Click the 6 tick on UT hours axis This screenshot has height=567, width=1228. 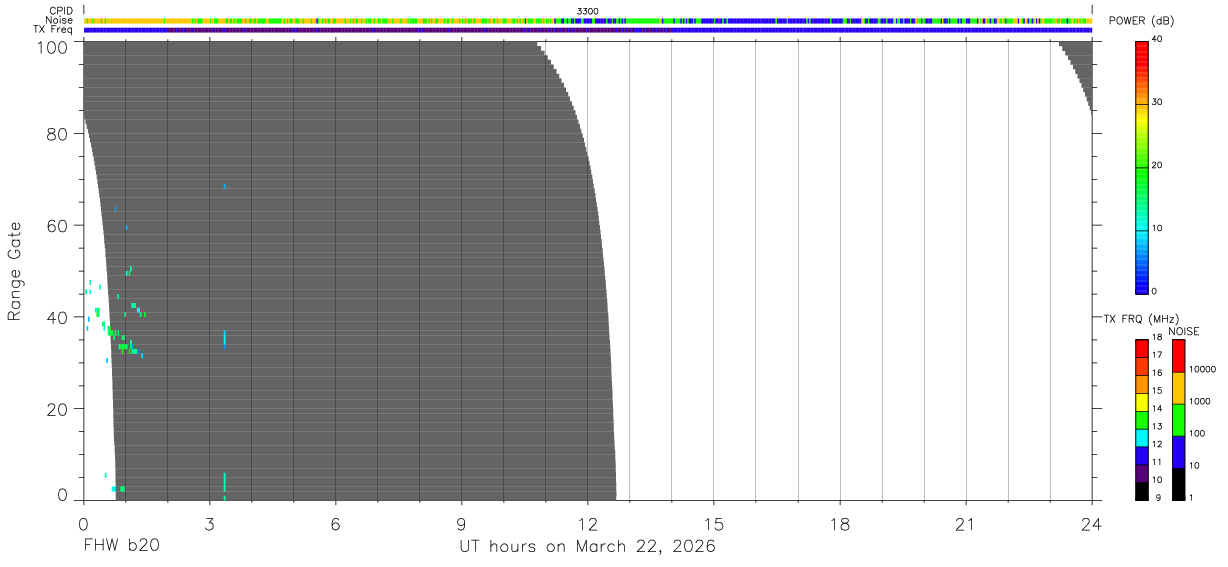click(335, 523)
